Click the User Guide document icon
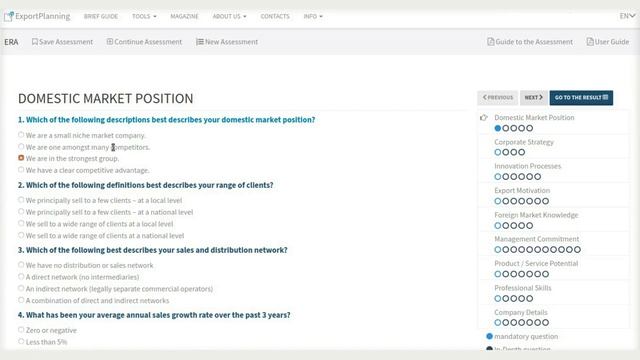The image size is (640, 360). [x=590, y=42]
